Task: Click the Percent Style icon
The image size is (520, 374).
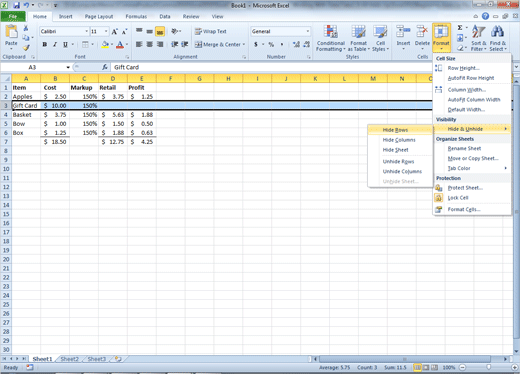Action: [x=271, y=44]
